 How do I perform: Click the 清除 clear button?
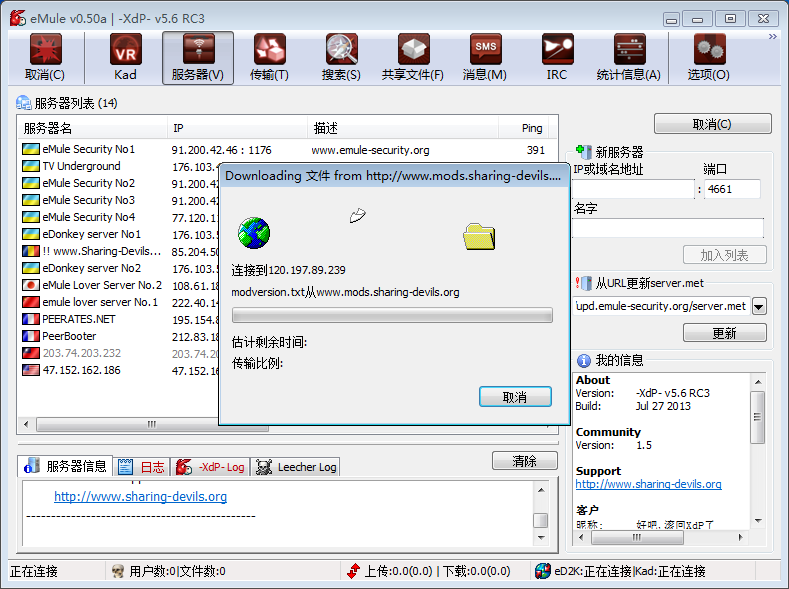click(x=524, y=461)
